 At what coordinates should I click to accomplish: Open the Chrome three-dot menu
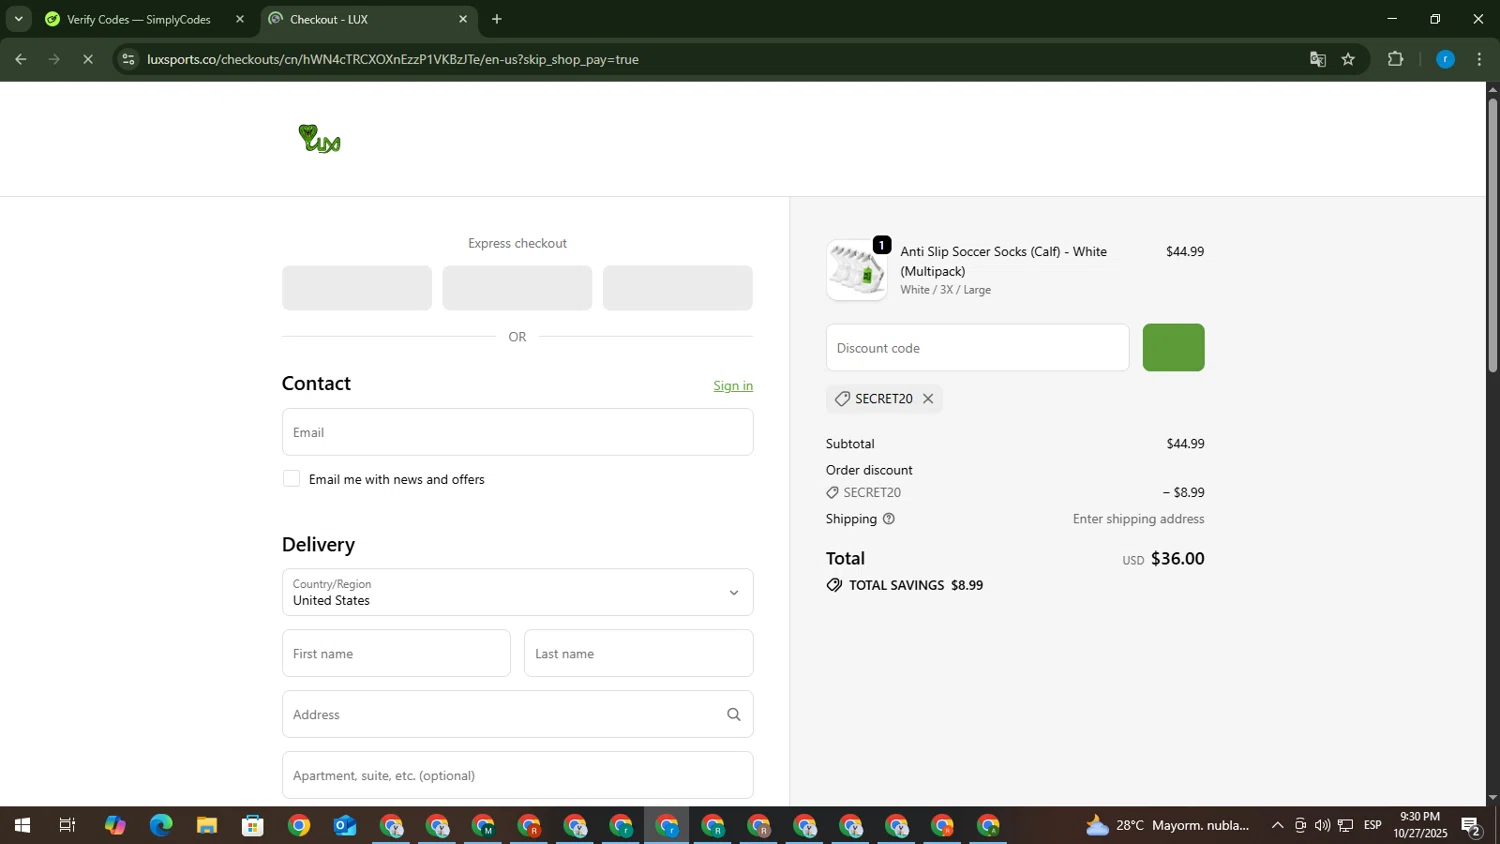1479,59
